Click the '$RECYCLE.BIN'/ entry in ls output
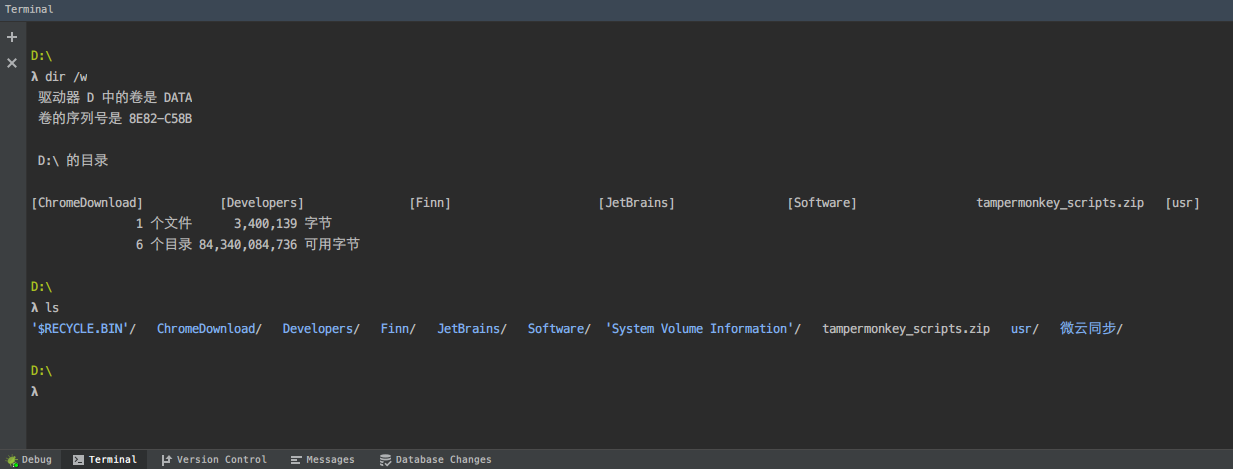The width and height of the screenshot is (1233, 469). [83, 329]
